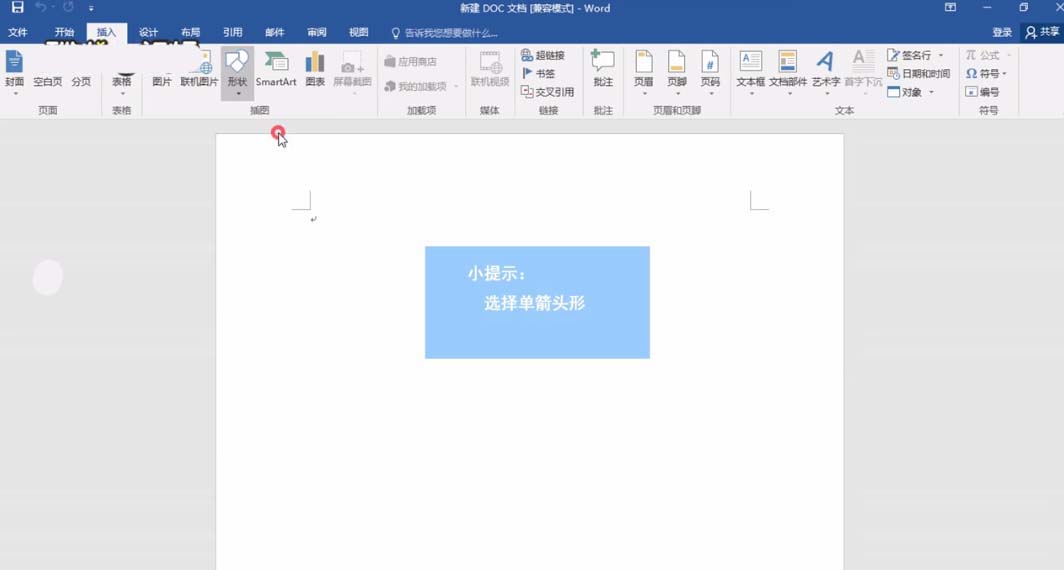Screen dimensions: 1064x570
Task: Switch to the 设计 tab
Action: pyautogui.click(x=149, y=33)
